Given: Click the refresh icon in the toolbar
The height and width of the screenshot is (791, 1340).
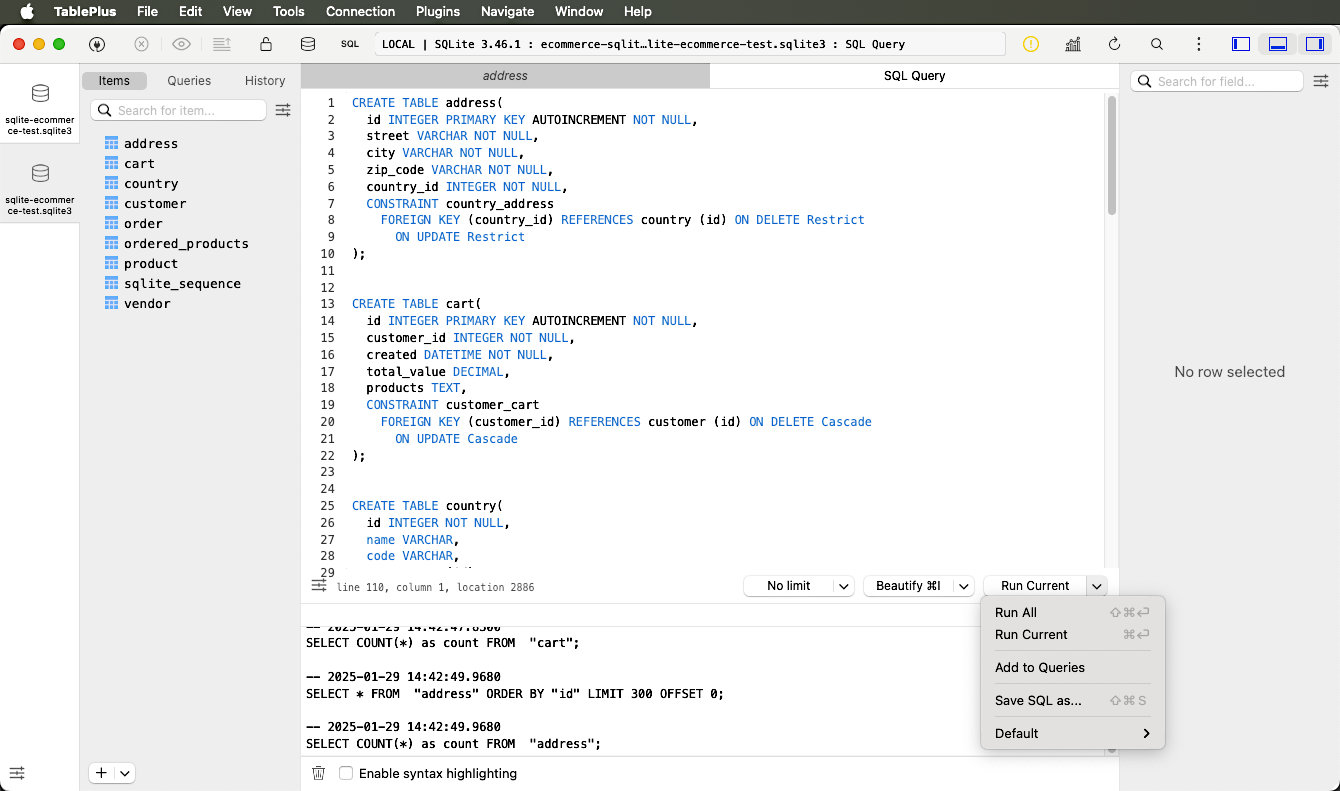Looking at the screenshot, I should click(1114, 44).
